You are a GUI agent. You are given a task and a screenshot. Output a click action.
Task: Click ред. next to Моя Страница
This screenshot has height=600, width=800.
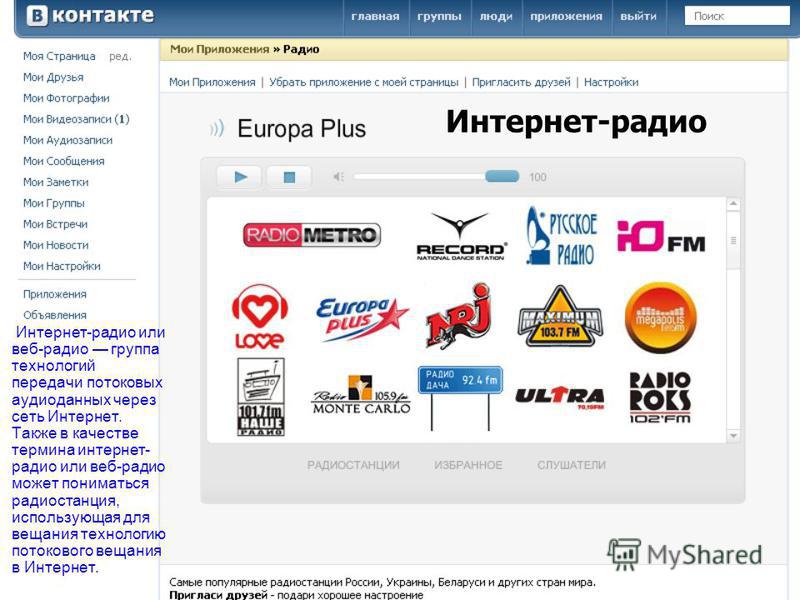[120, 57]
